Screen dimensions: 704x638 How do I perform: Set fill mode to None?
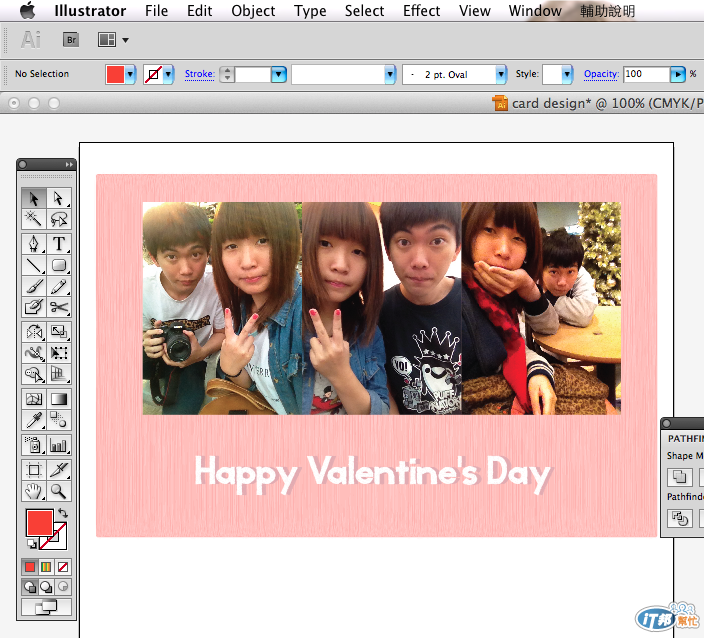(x=63, y=567)
